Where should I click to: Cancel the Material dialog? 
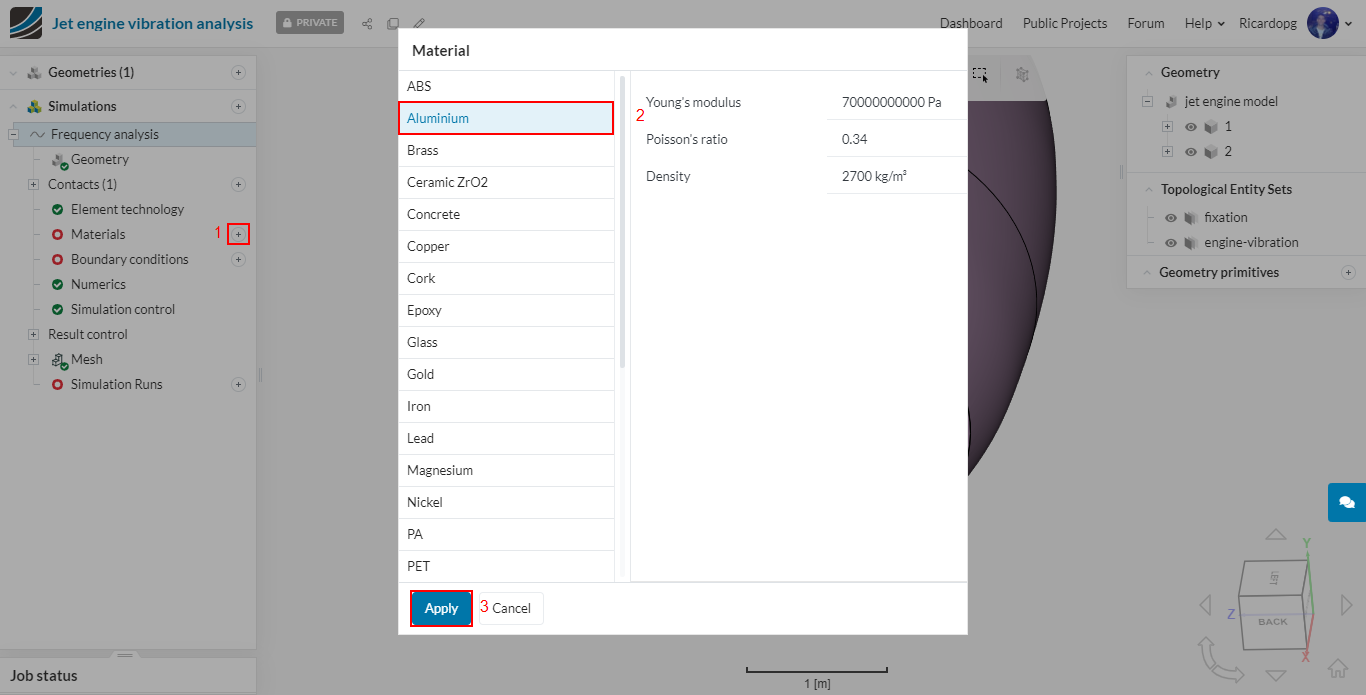click(511, 608)
